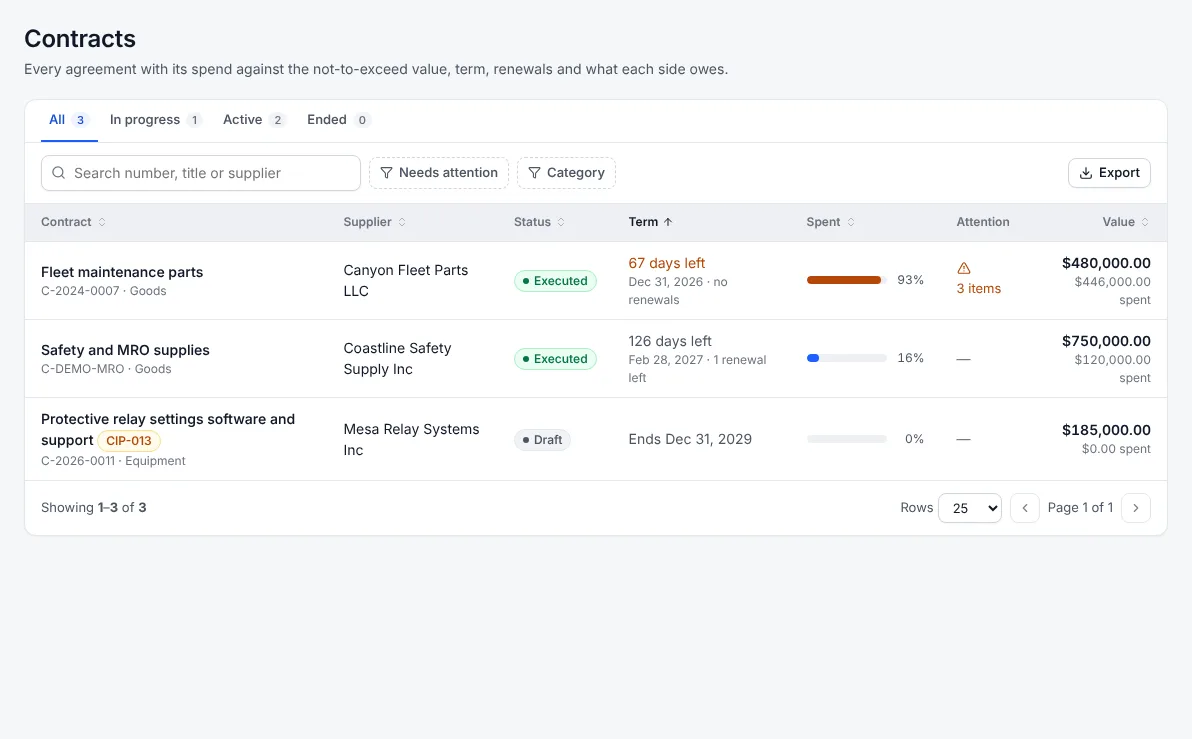This screenshot has width=1192, height=739.
Task: Click Ends Dec 31, 2029 term
Action: coord(690,439)
